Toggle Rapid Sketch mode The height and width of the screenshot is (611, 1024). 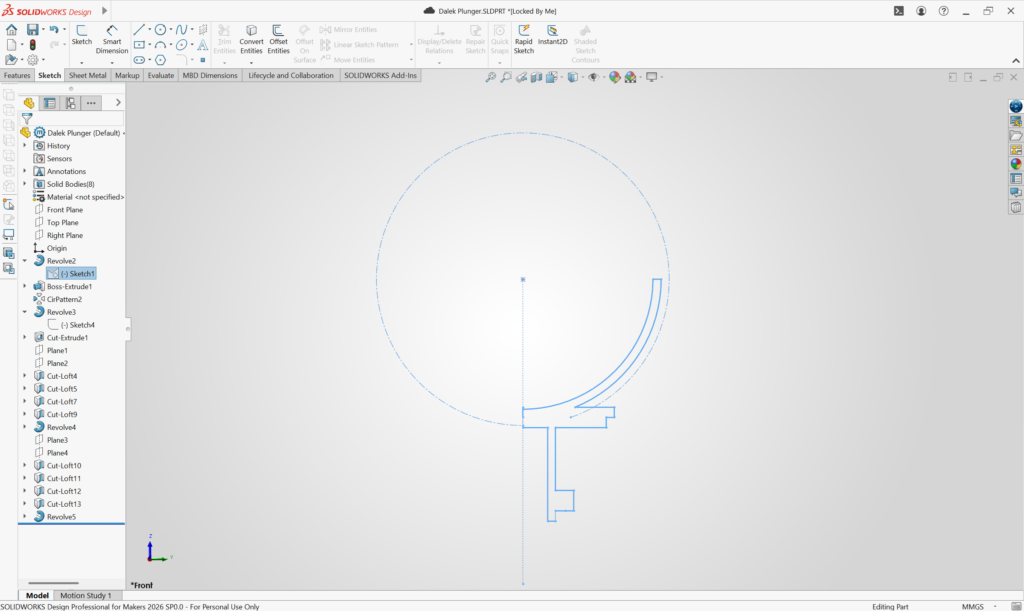(523, 38)
